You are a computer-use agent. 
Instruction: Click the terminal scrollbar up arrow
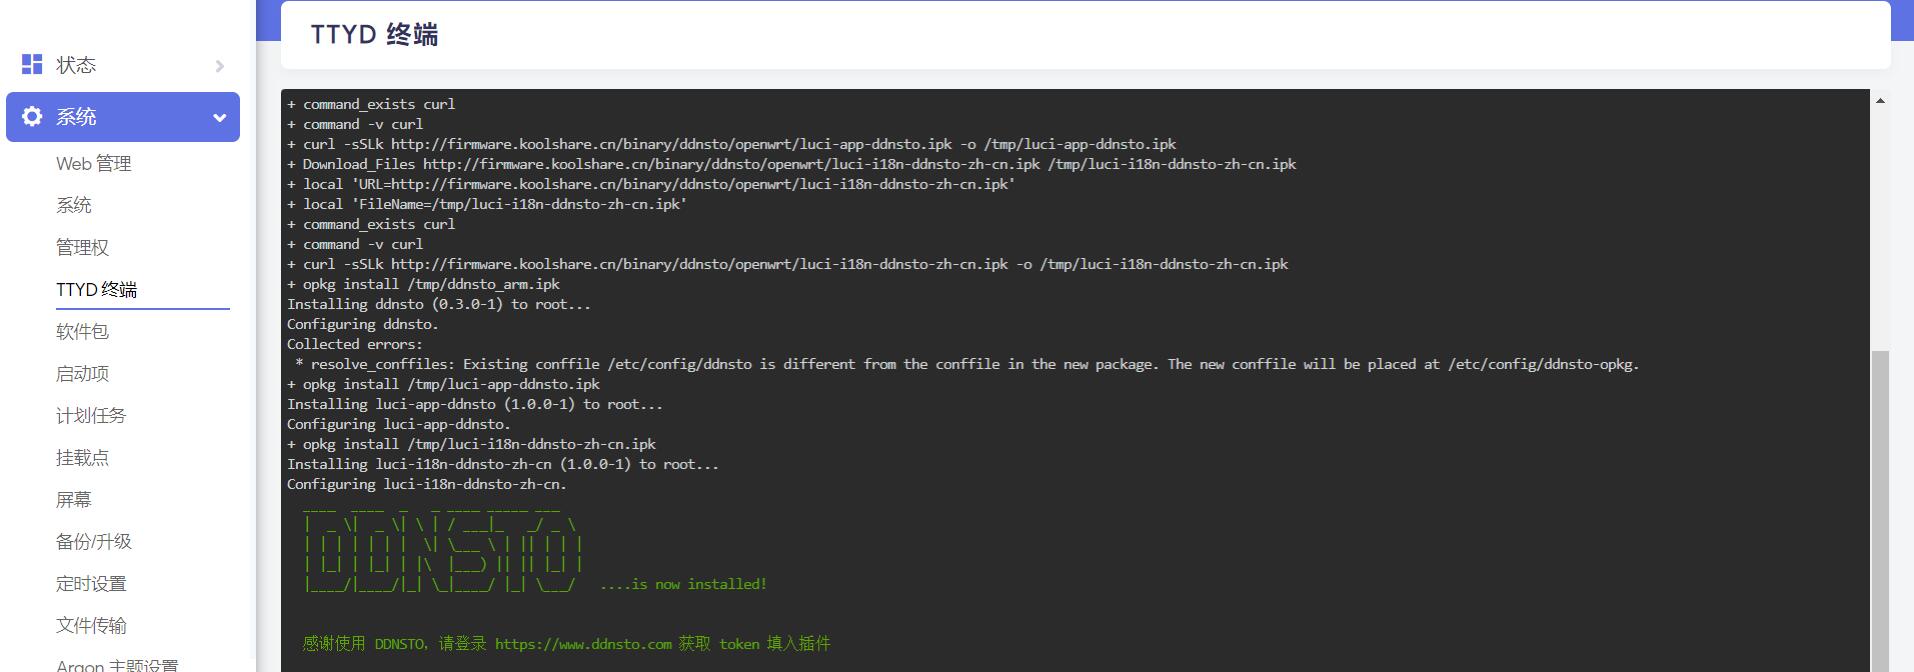(1880, 101)
